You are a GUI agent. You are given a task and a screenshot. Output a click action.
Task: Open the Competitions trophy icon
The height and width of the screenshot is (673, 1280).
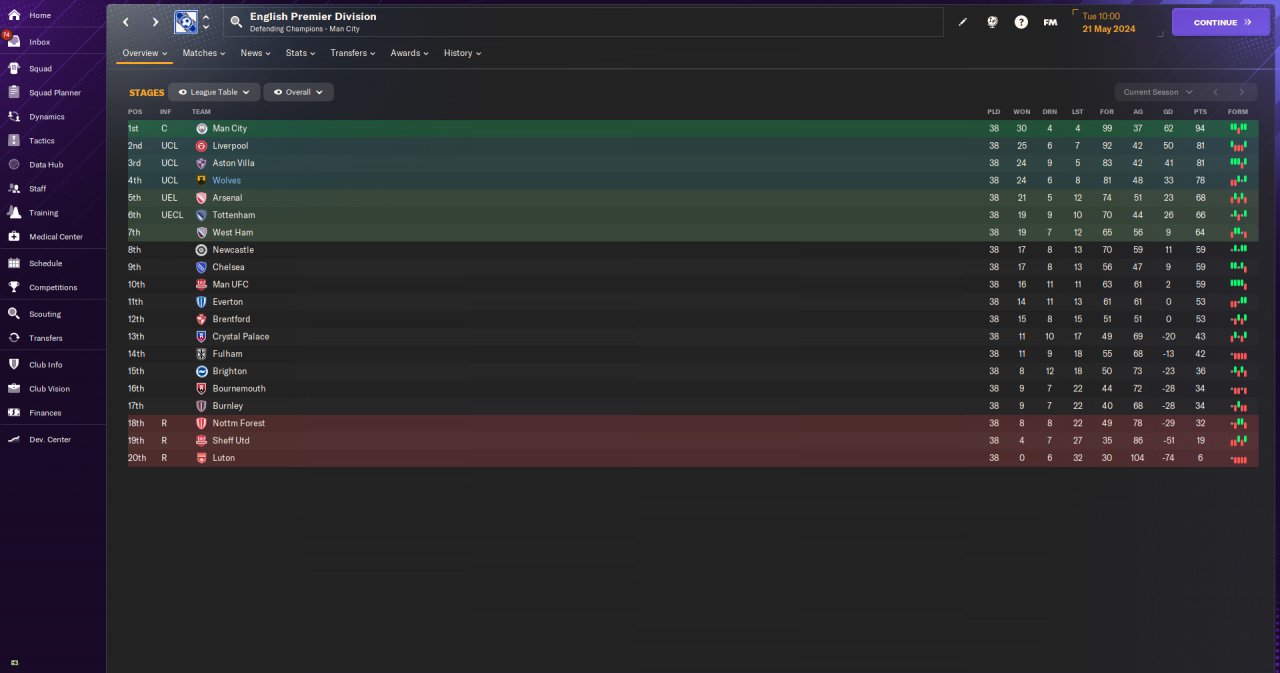tap(14, 288)
